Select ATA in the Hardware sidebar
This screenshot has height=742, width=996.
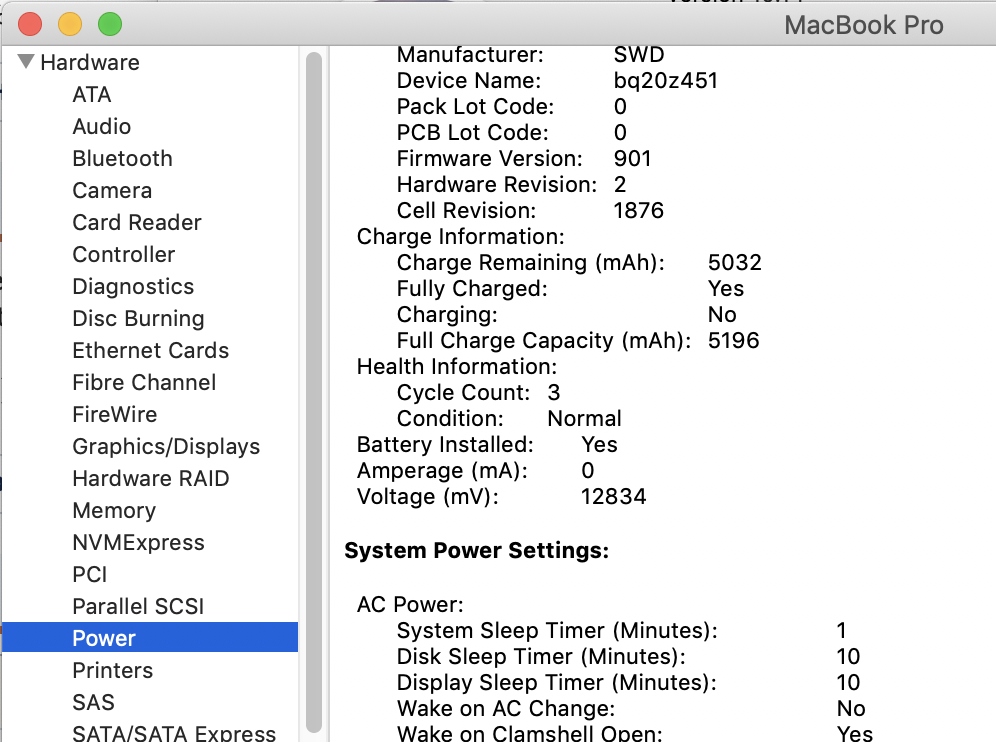pos(92,95)
